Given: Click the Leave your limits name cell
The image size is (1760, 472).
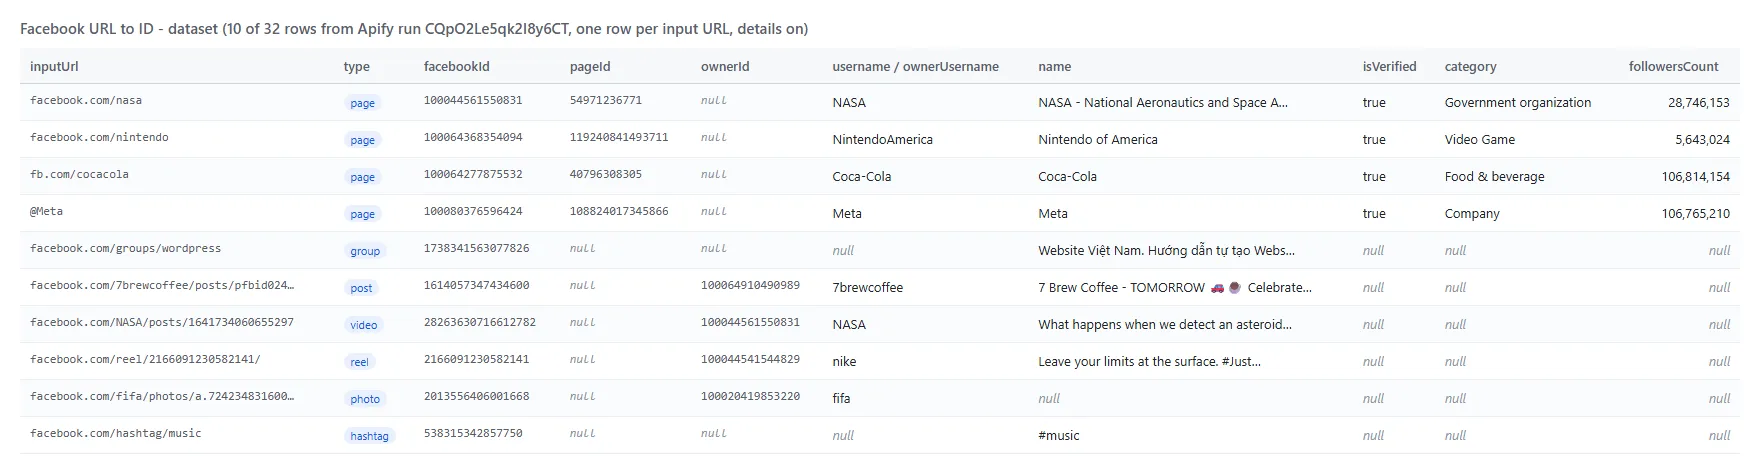Looking at the screenshot, I should pyautogui.click(x=1149, y=362).
